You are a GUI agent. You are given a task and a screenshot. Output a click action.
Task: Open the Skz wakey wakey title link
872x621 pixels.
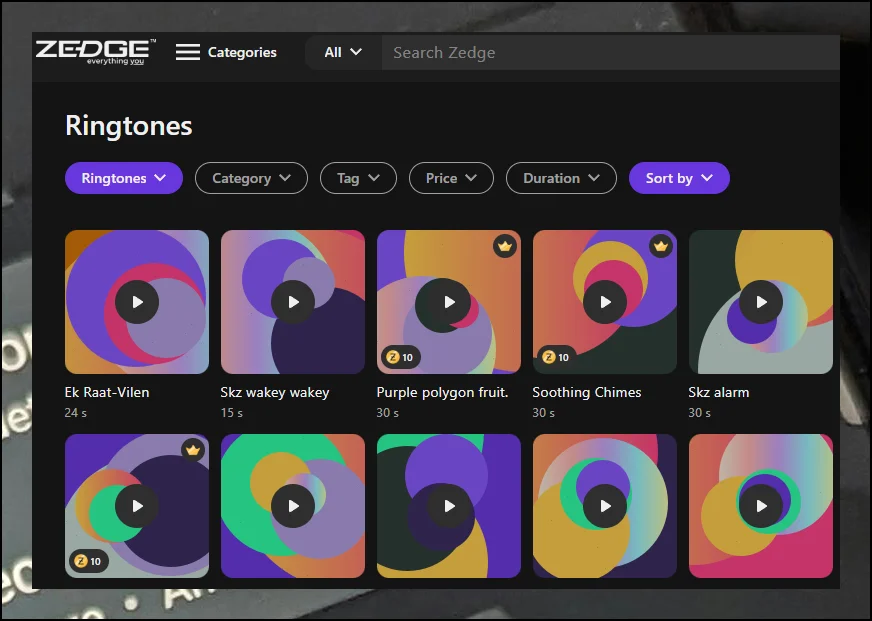(x=275, y=392)
